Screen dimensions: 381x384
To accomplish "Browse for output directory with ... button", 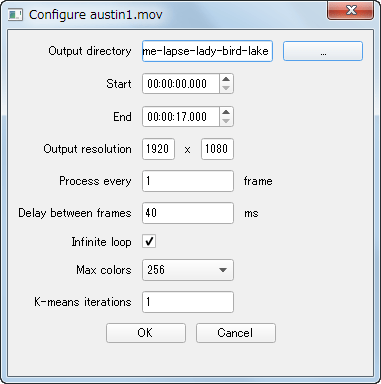I will click(323, 51).
